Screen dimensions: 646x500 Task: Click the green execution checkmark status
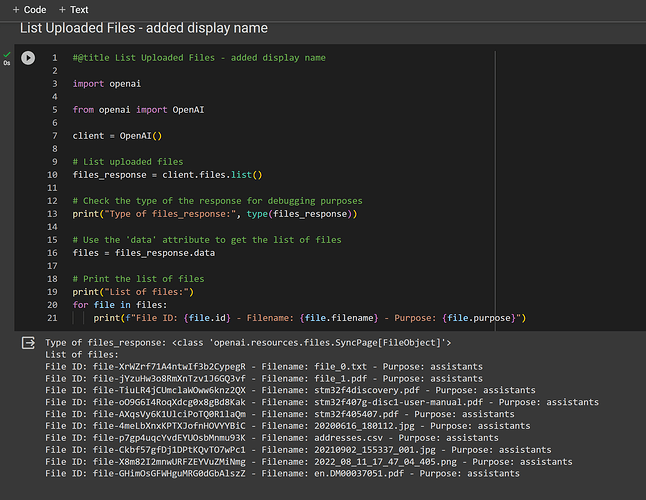pyautogui.click(x=7, y=55)
